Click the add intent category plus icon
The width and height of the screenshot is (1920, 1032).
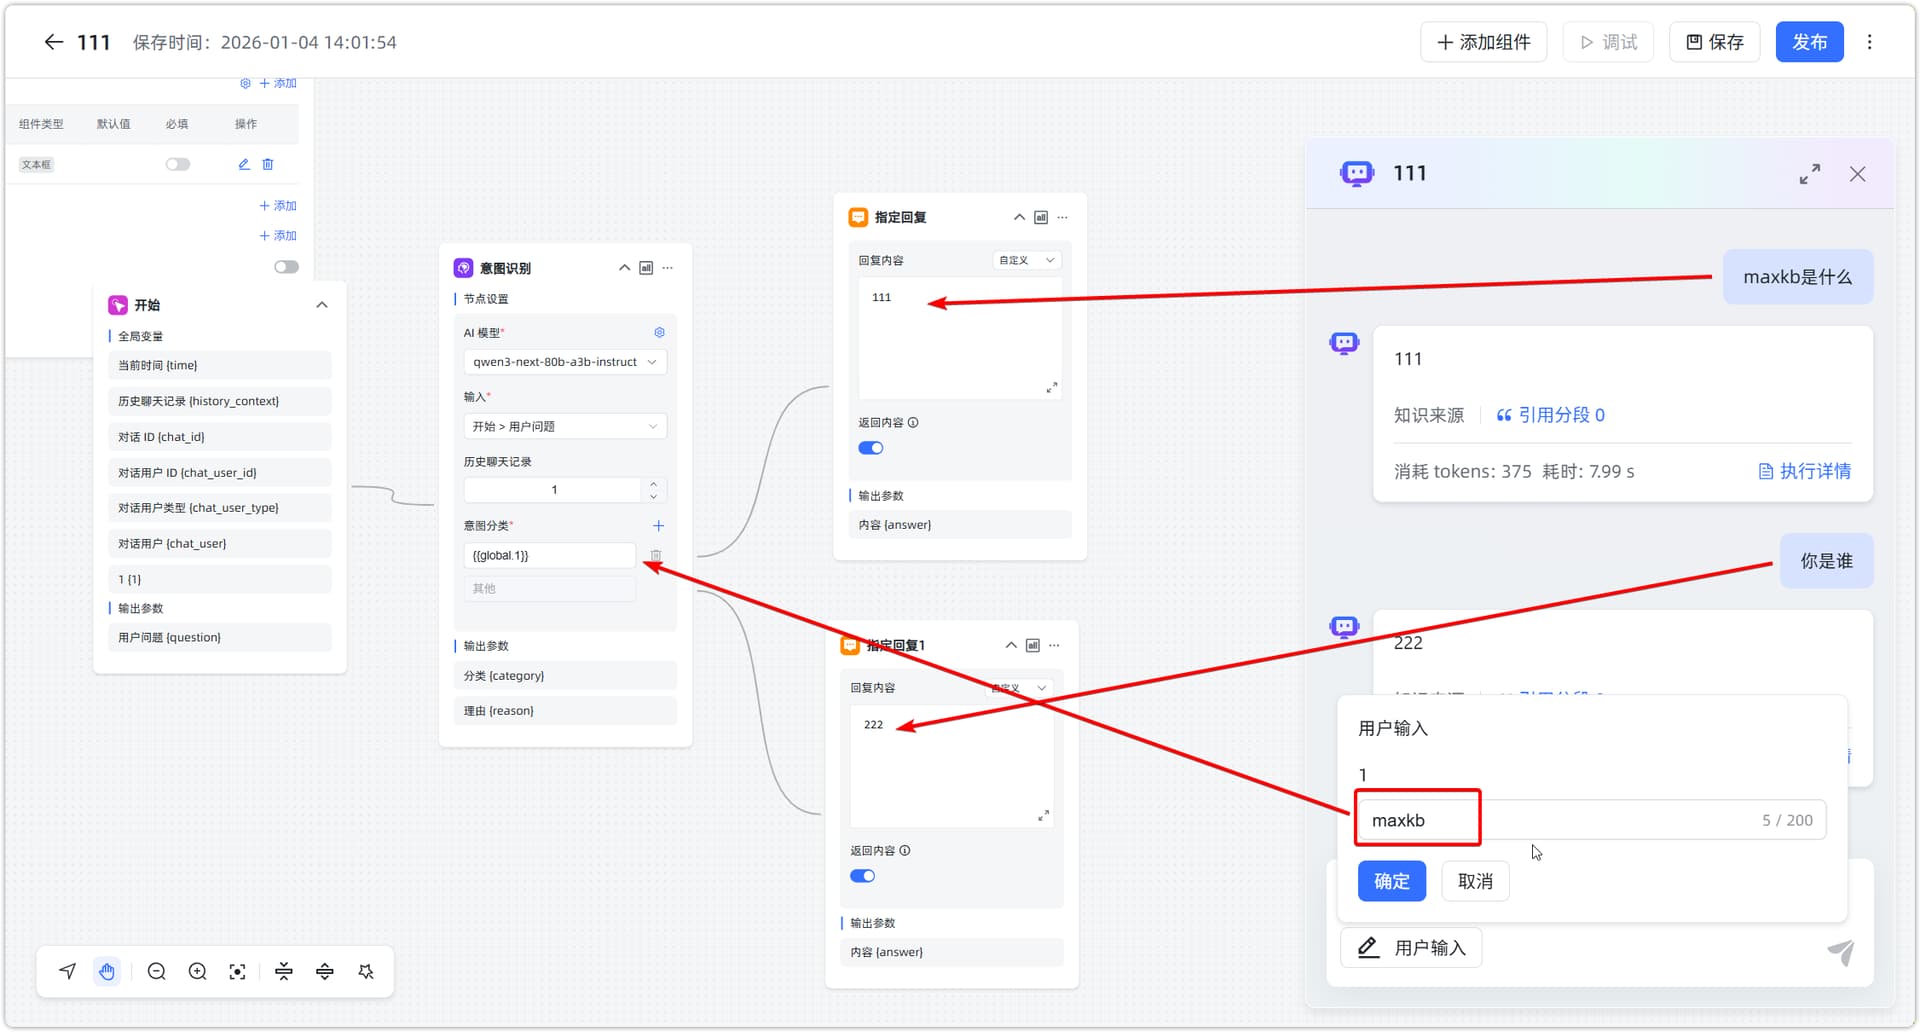658,526
